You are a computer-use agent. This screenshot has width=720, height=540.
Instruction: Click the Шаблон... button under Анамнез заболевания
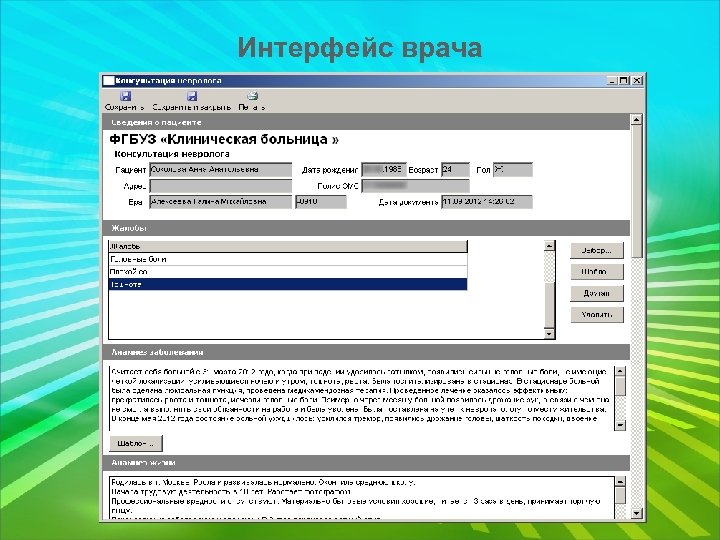click(x=136, y=444)
